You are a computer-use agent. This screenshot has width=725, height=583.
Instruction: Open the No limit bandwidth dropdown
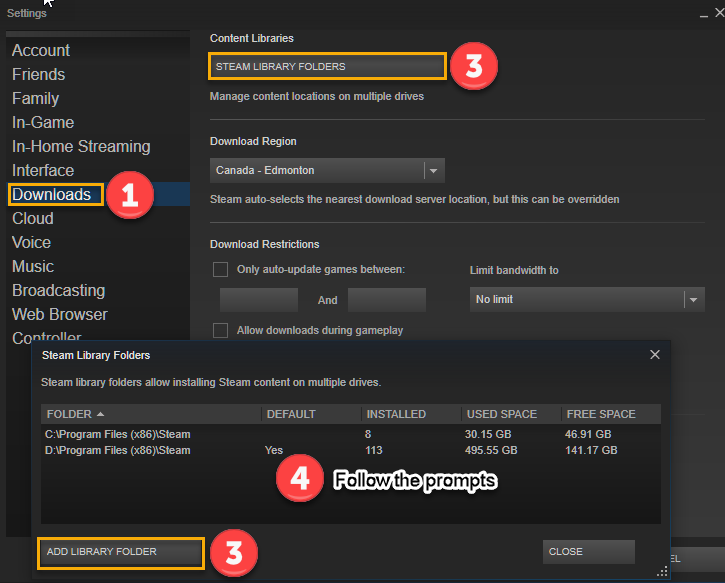pyautogui.click(x=587, y=300)
